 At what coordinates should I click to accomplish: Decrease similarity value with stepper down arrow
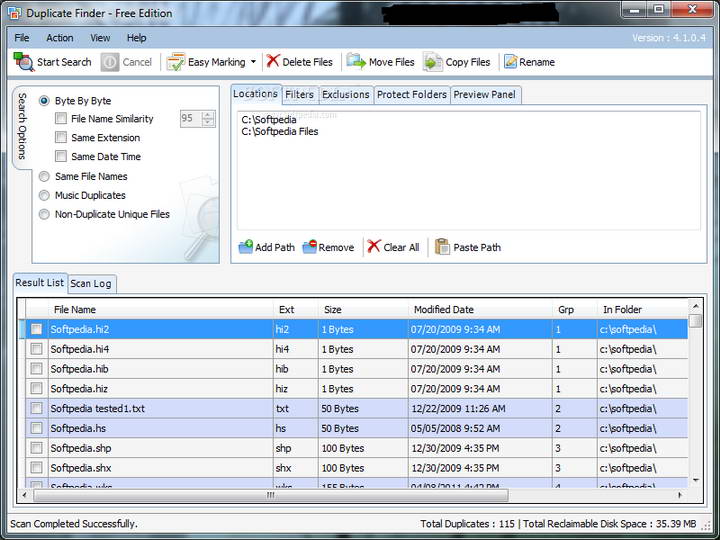(208, 122)
